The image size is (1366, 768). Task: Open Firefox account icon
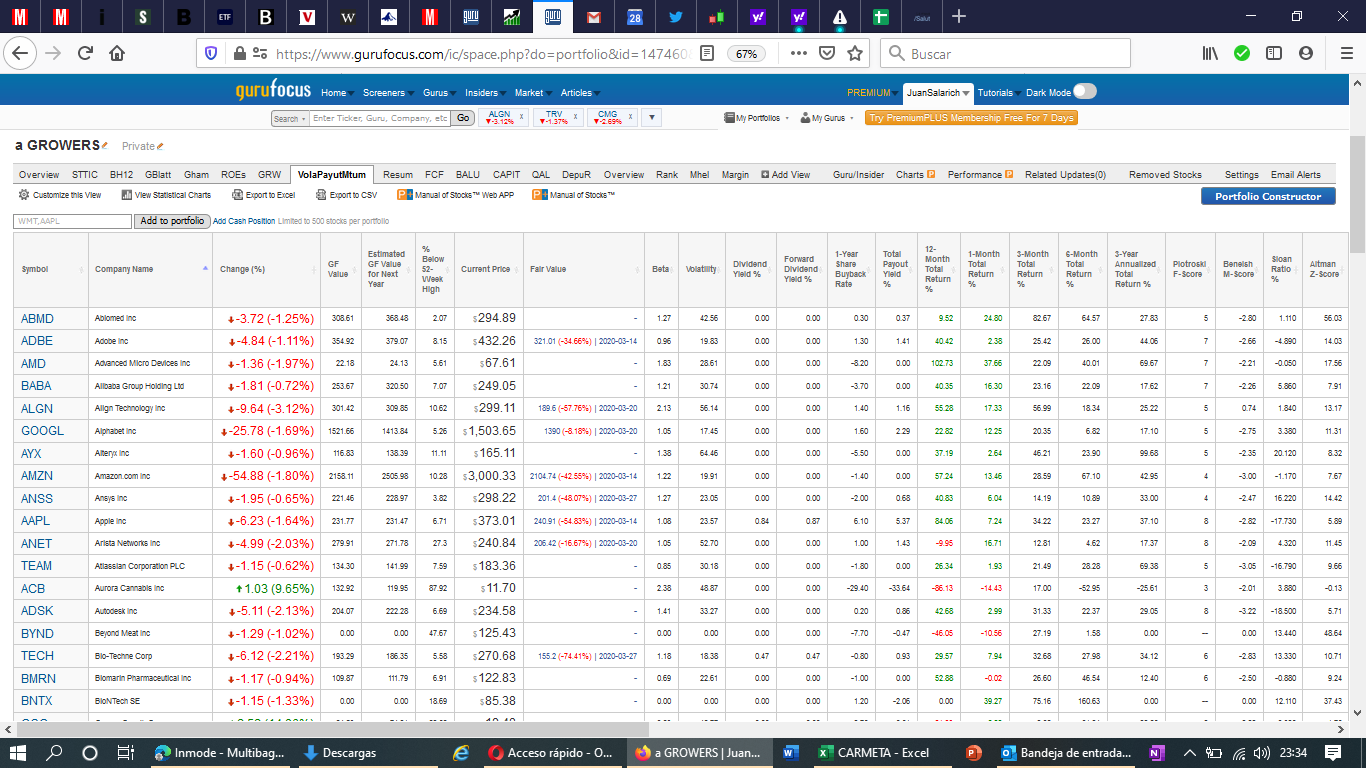[1306, 53]
